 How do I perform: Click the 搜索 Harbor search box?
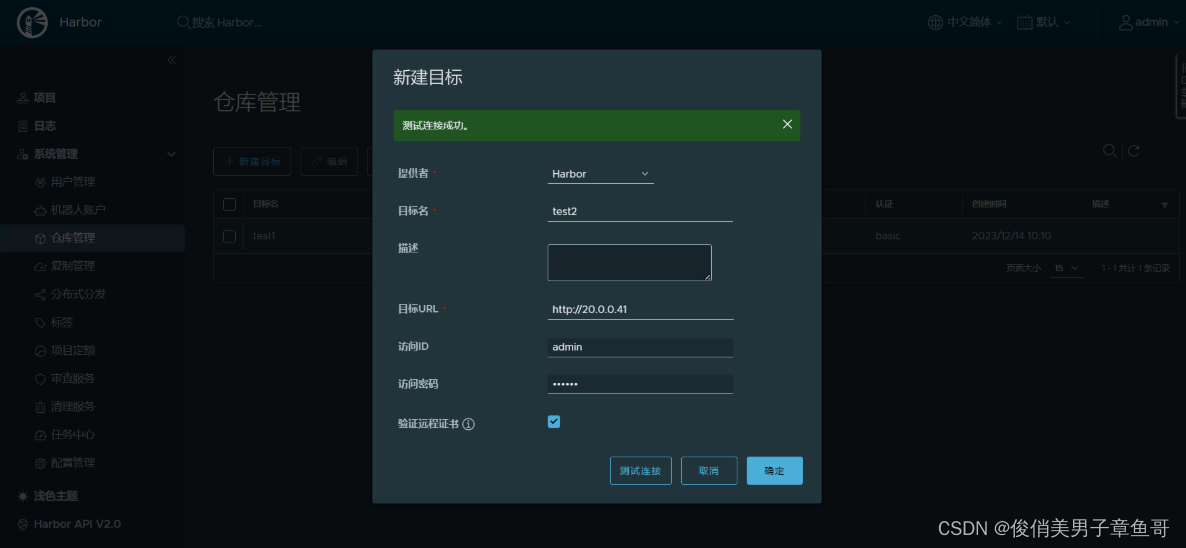(227, 23)
